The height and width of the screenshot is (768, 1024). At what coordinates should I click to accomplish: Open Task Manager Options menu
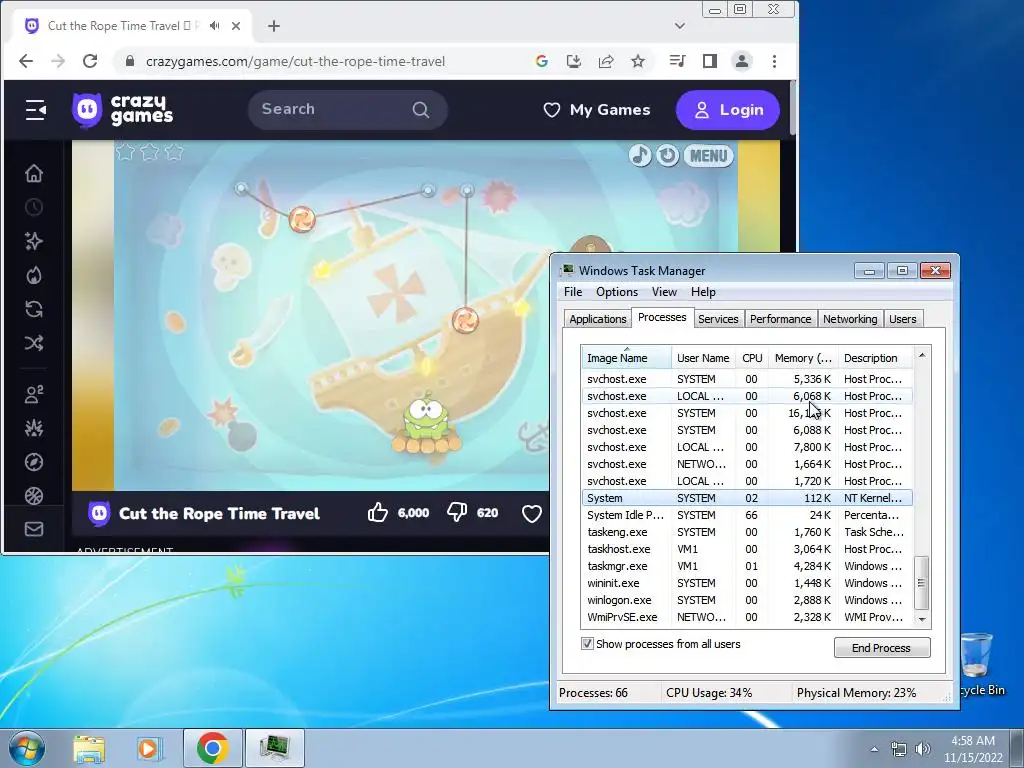pyautogui.click(x=616, y=292)
